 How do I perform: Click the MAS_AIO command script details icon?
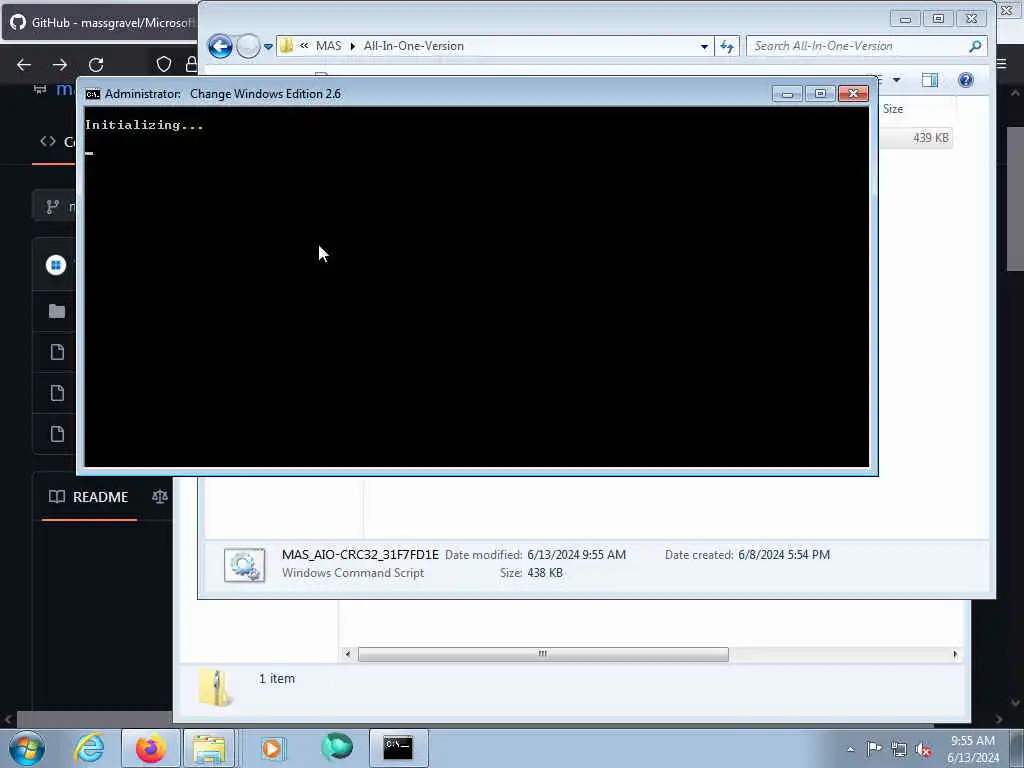tap(244, 565)
